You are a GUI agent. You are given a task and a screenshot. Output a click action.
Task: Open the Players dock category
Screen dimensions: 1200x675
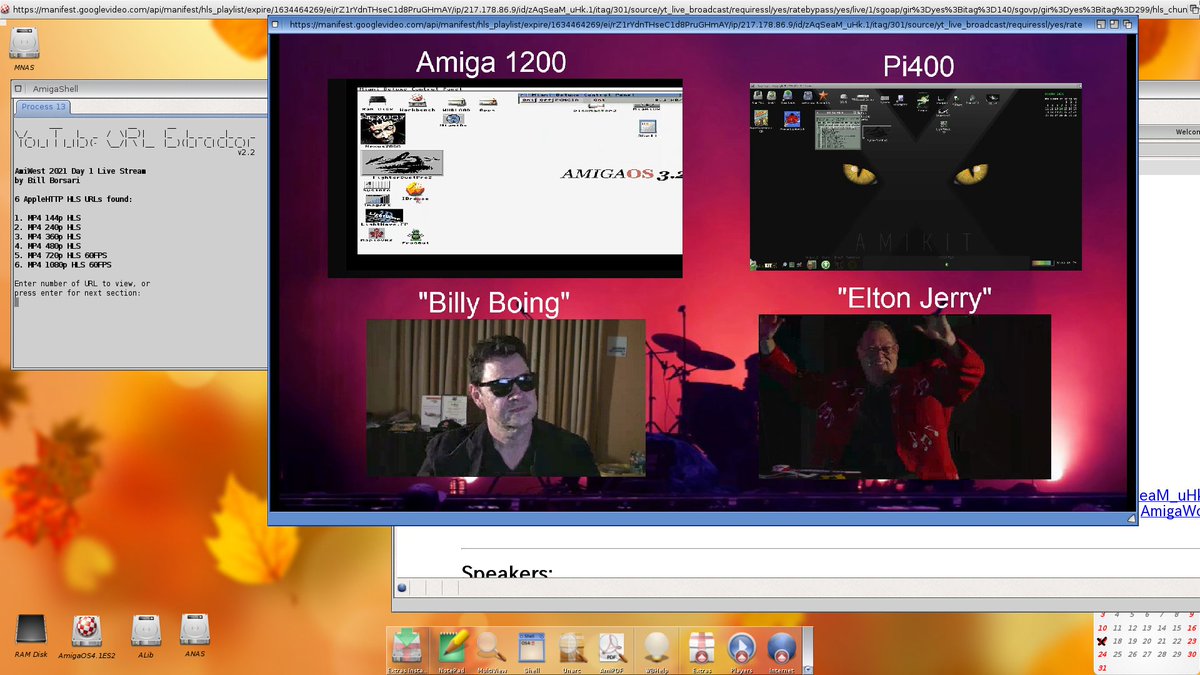click(741, 651)
